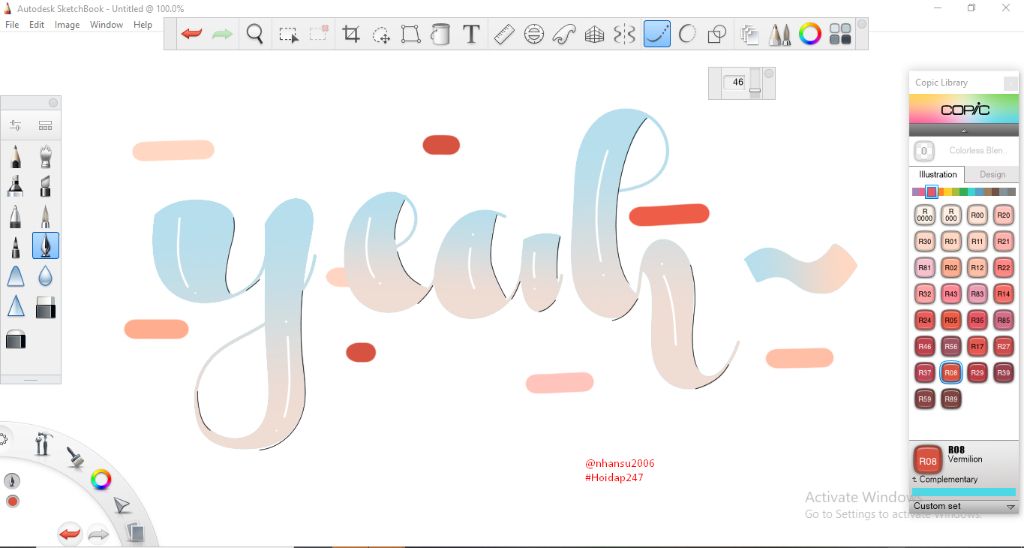This screenshot has height=548, width=1024.
Task: Open the Color Editor wheel in the toolbar
Action: click(810, 33)
